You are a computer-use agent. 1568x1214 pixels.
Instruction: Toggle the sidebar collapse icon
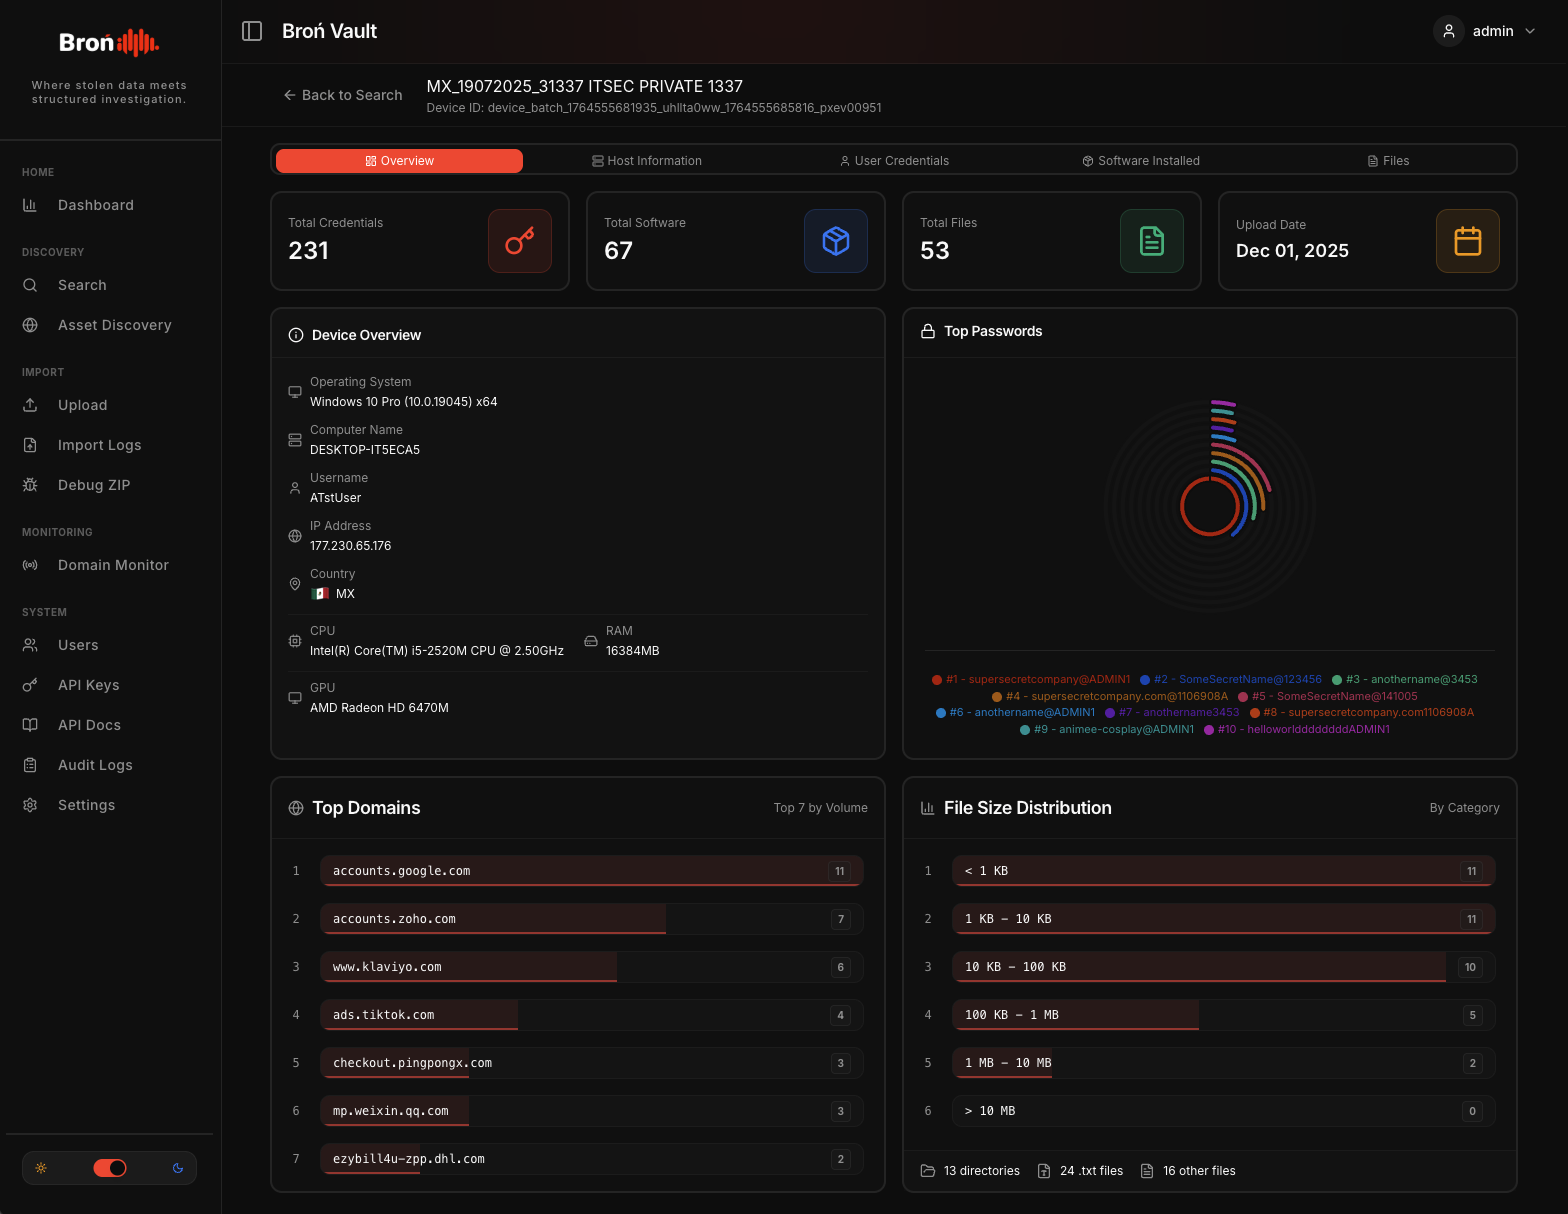(x=252, y=31)
